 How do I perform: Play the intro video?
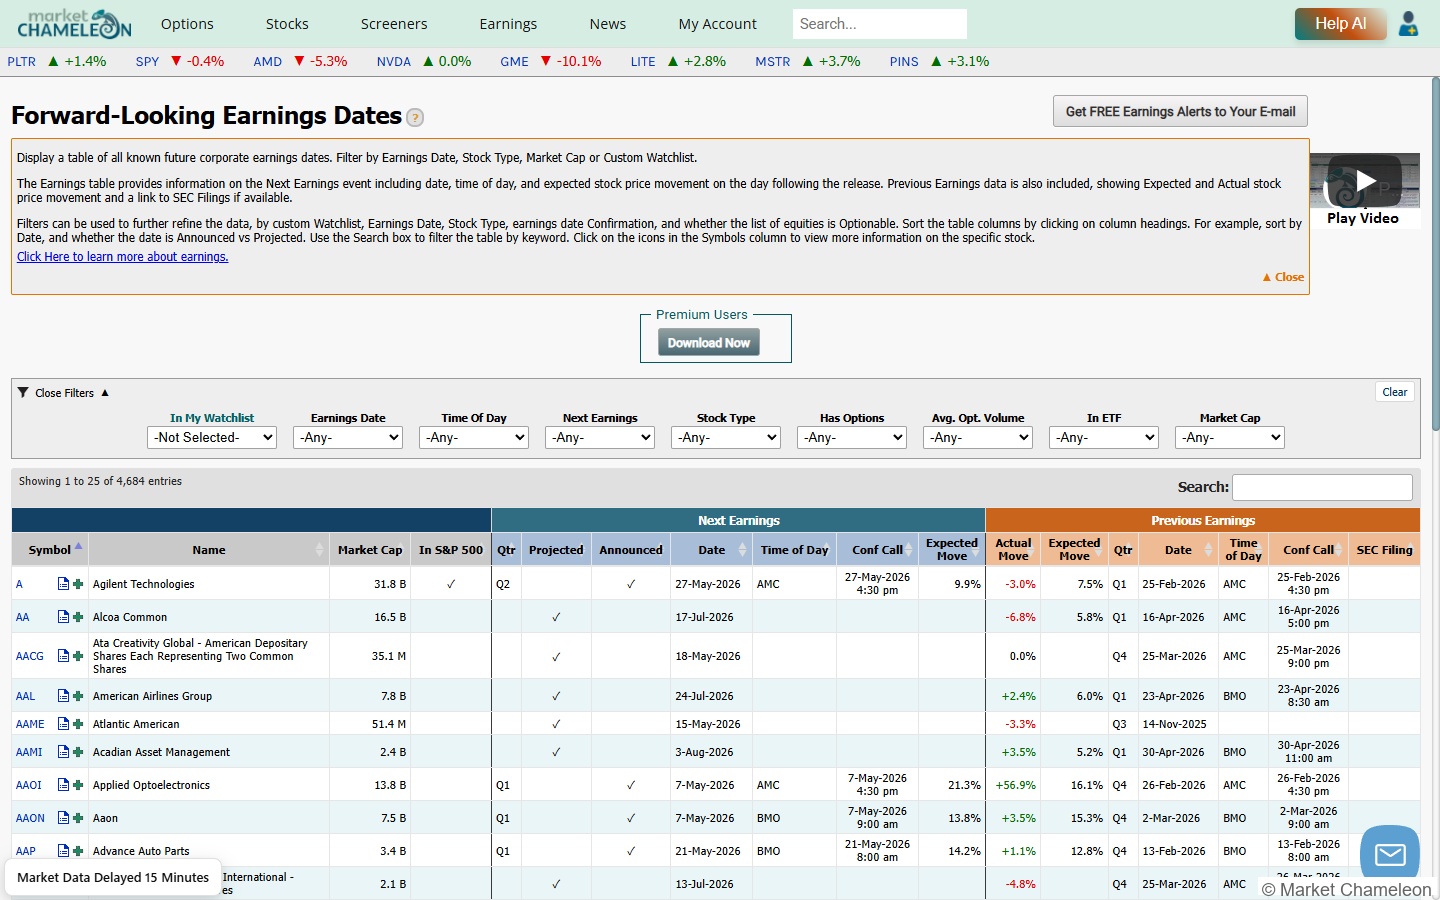(1365, 181)
